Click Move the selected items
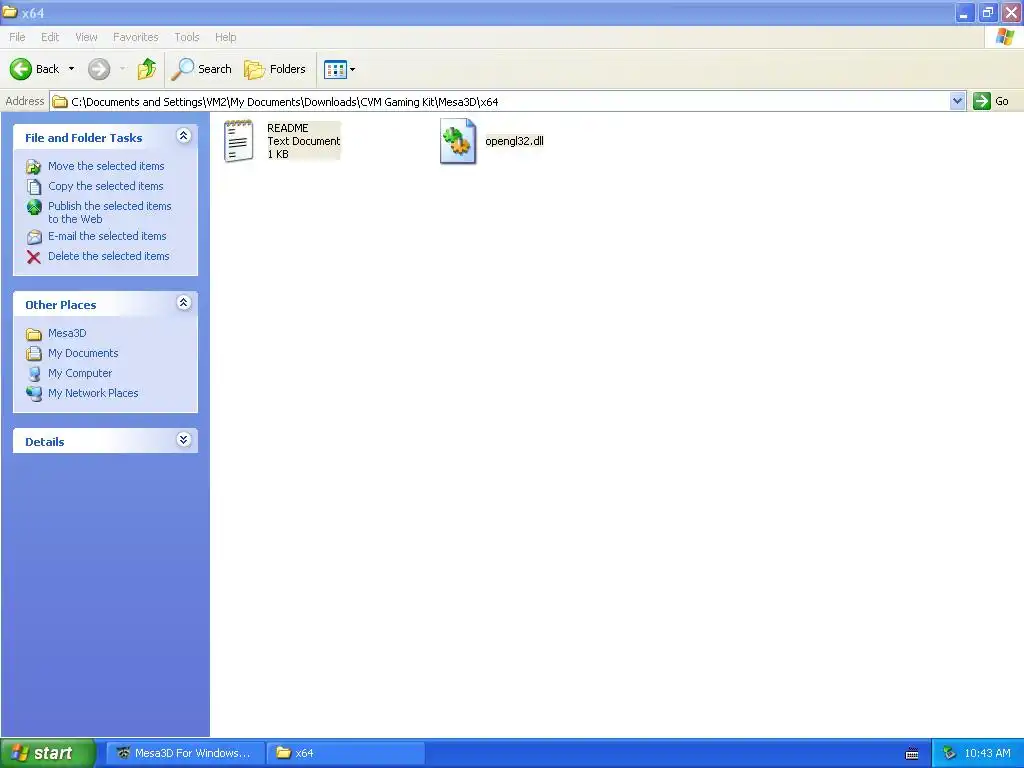The height and width of the screenshot is (768, 1024). pos(106,166)
